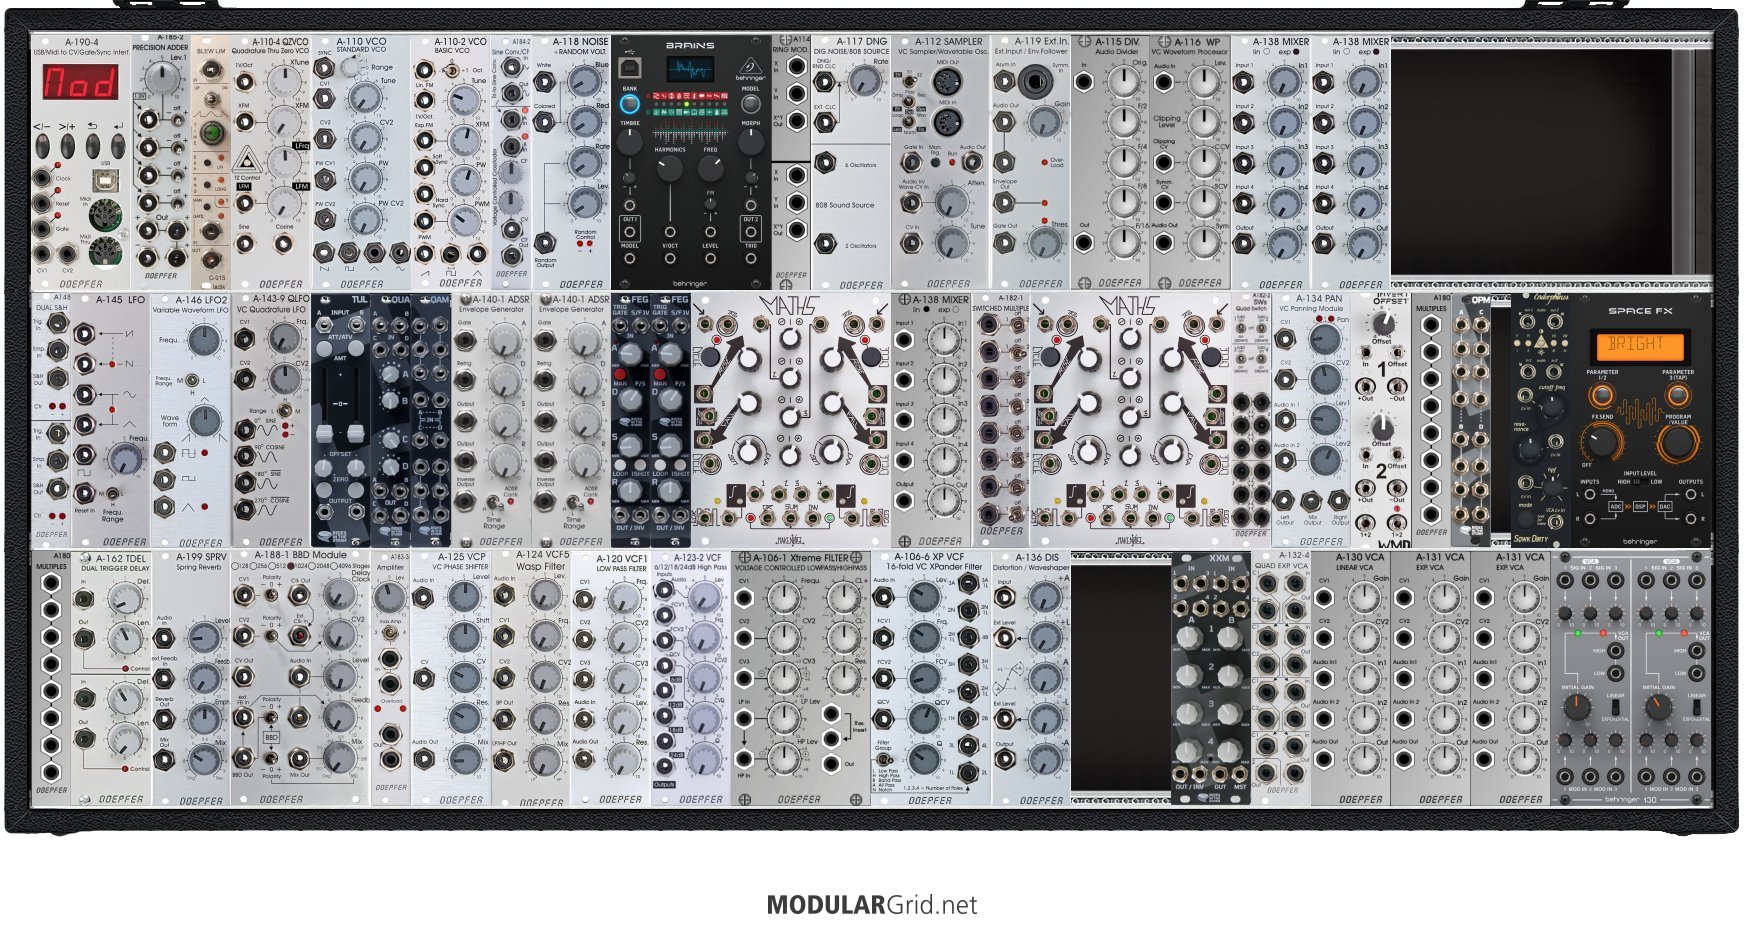Click the Midi In socket on A-190-4
Viewport: 1746px width, 926px height.
tap(105, 215)
